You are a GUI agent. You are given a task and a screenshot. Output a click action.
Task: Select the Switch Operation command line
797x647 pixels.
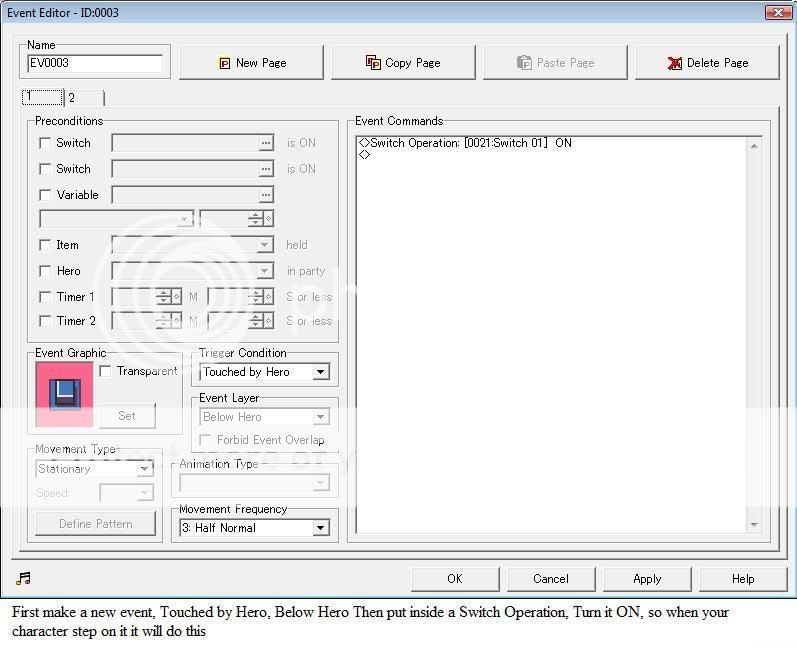pyautogui.click(x=470, y=143)
